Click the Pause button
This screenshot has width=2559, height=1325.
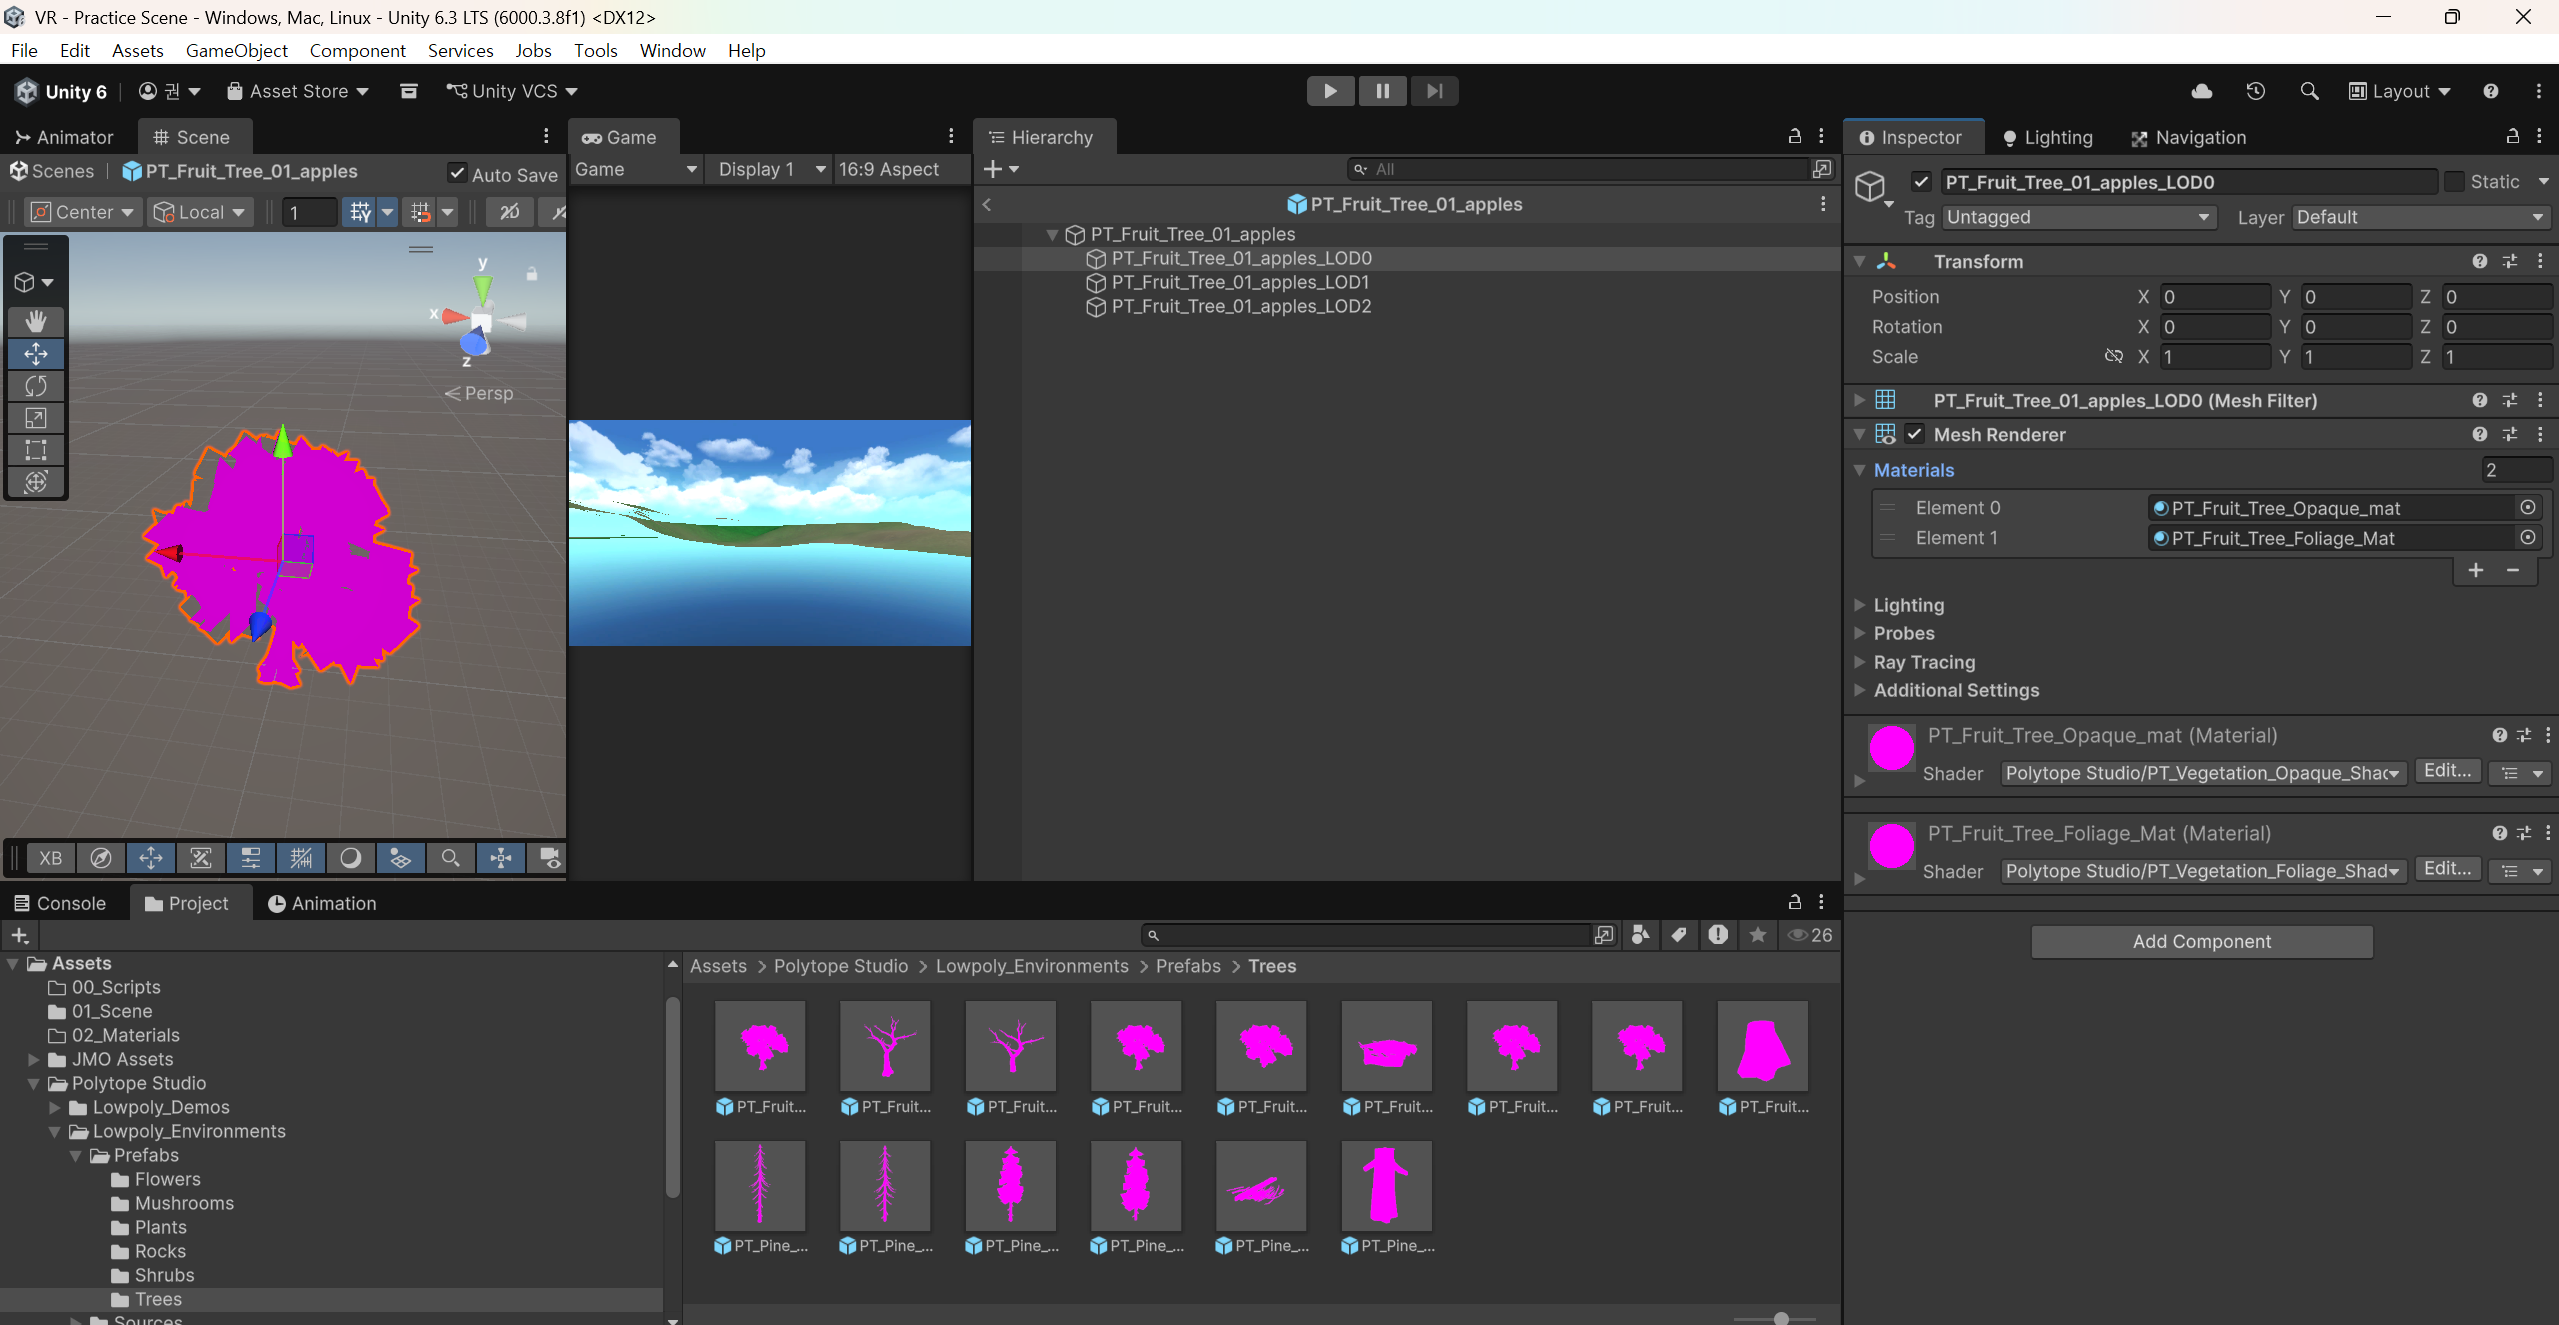[x=1382, y=91]
